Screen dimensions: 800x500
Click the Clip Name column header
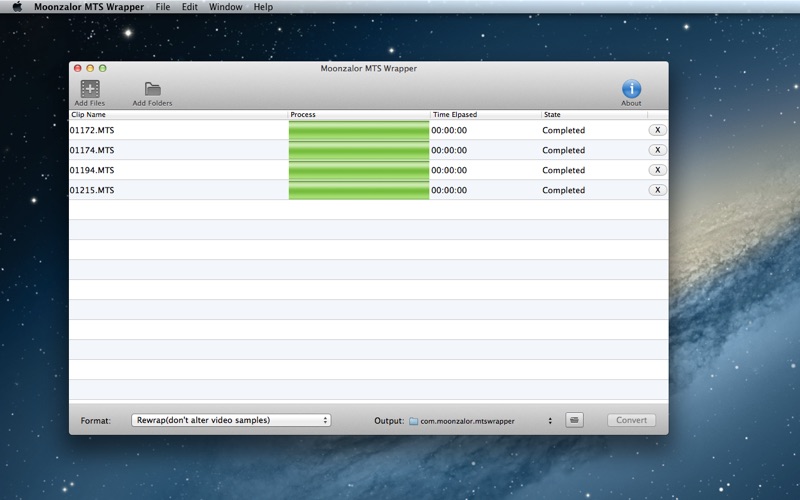click(178, 115)
